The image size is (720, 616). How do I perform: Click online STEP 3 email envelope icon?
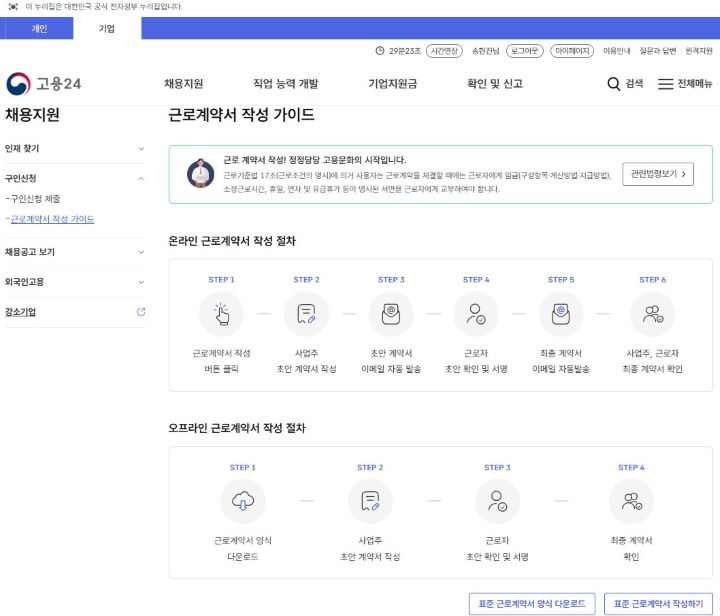391,314
